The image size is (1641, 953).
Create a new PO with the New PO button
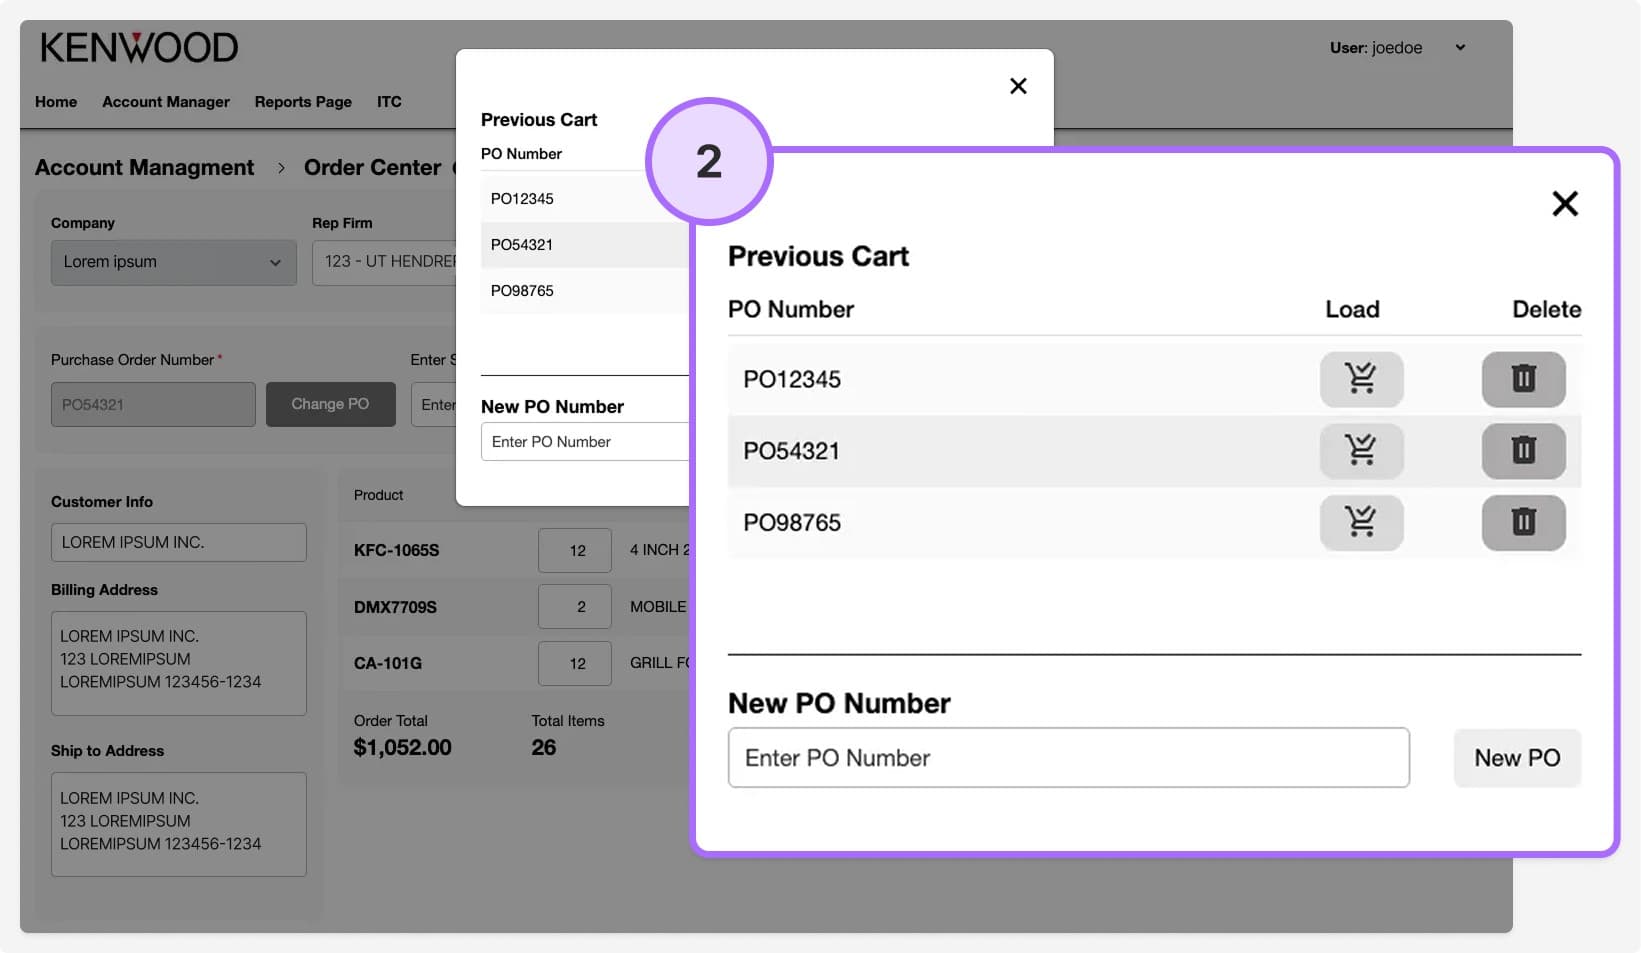click(1516, 757)
